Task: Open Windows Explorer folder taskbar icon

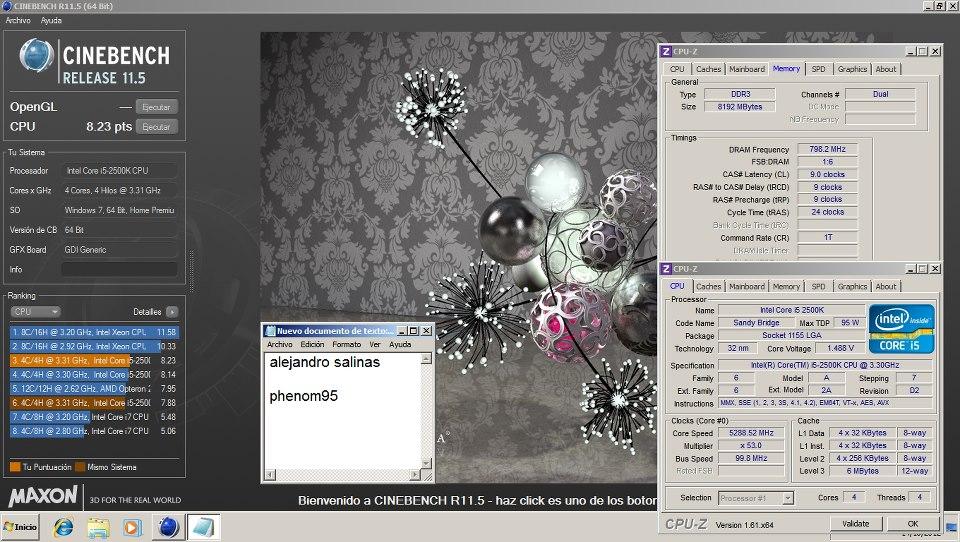Action: point(98,527)
